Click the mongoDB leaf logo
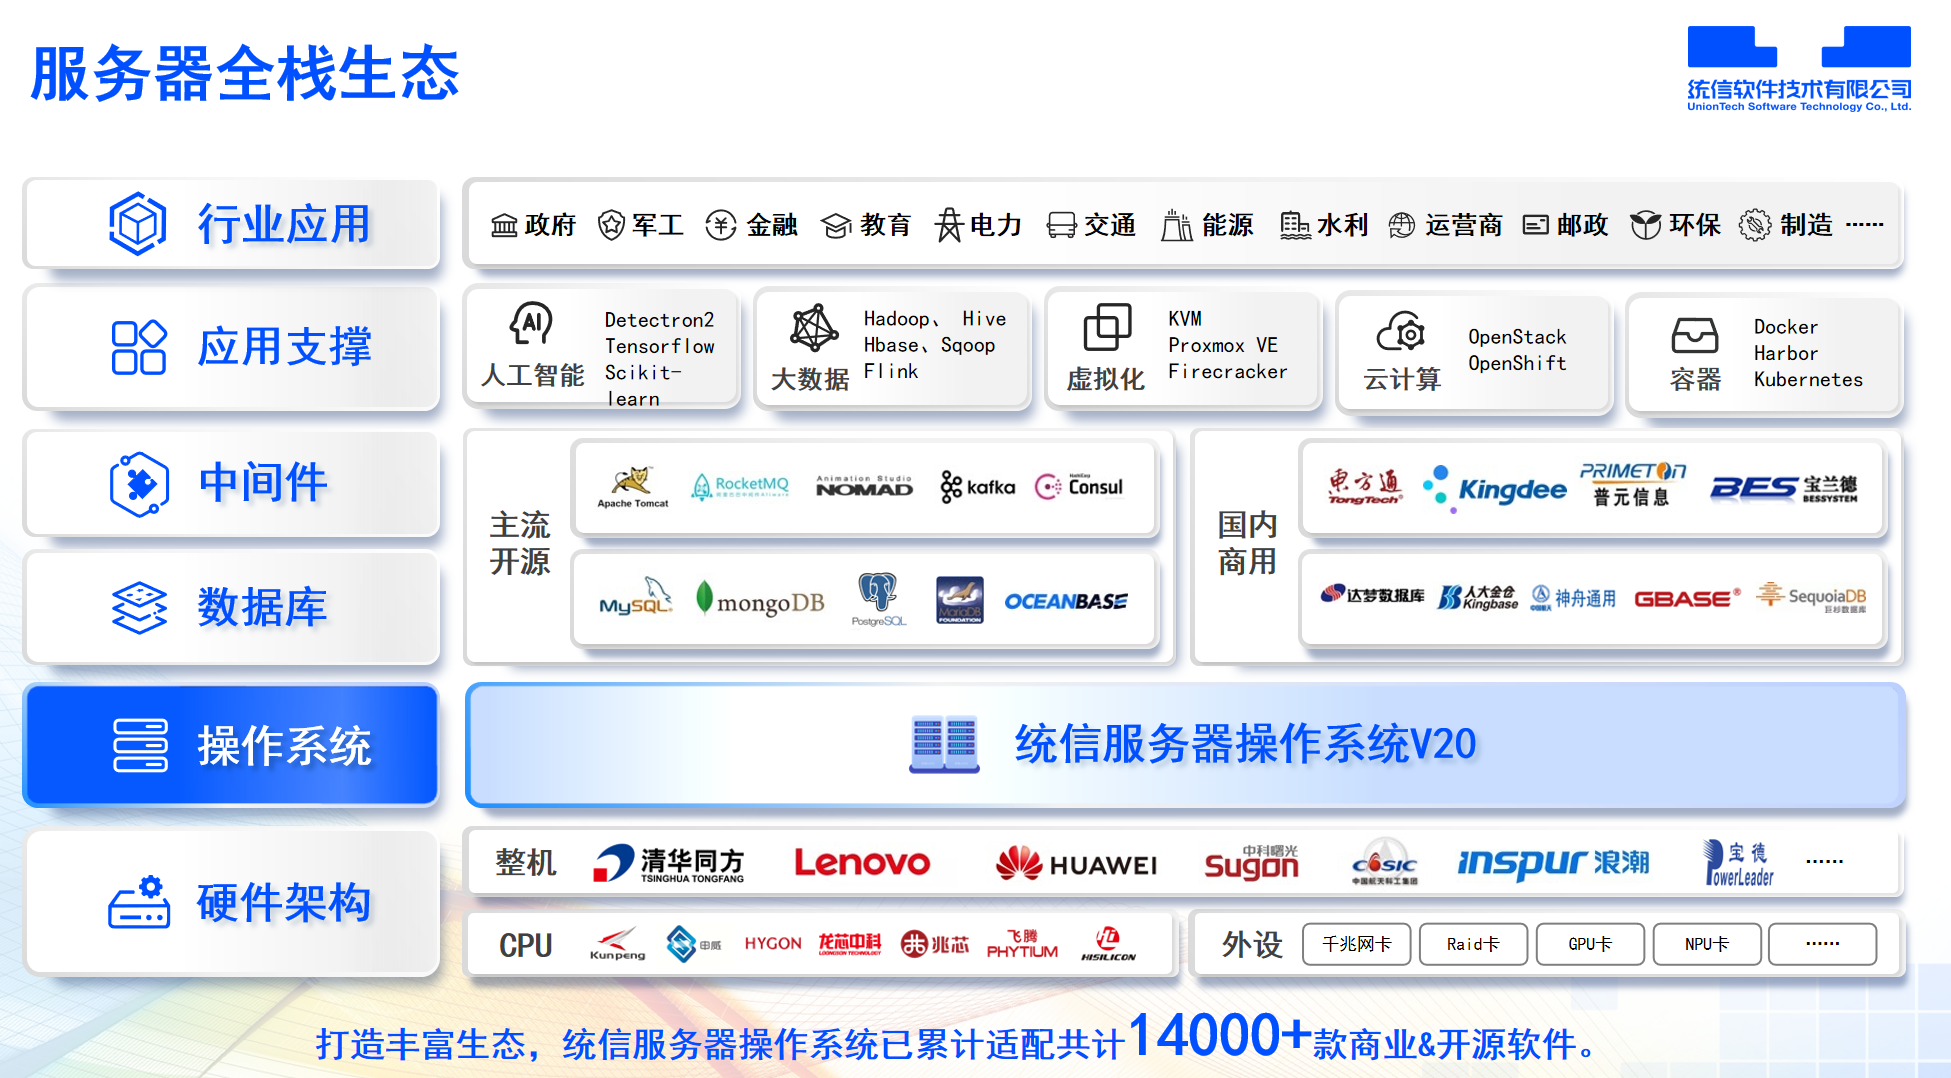 click(760, 600)
